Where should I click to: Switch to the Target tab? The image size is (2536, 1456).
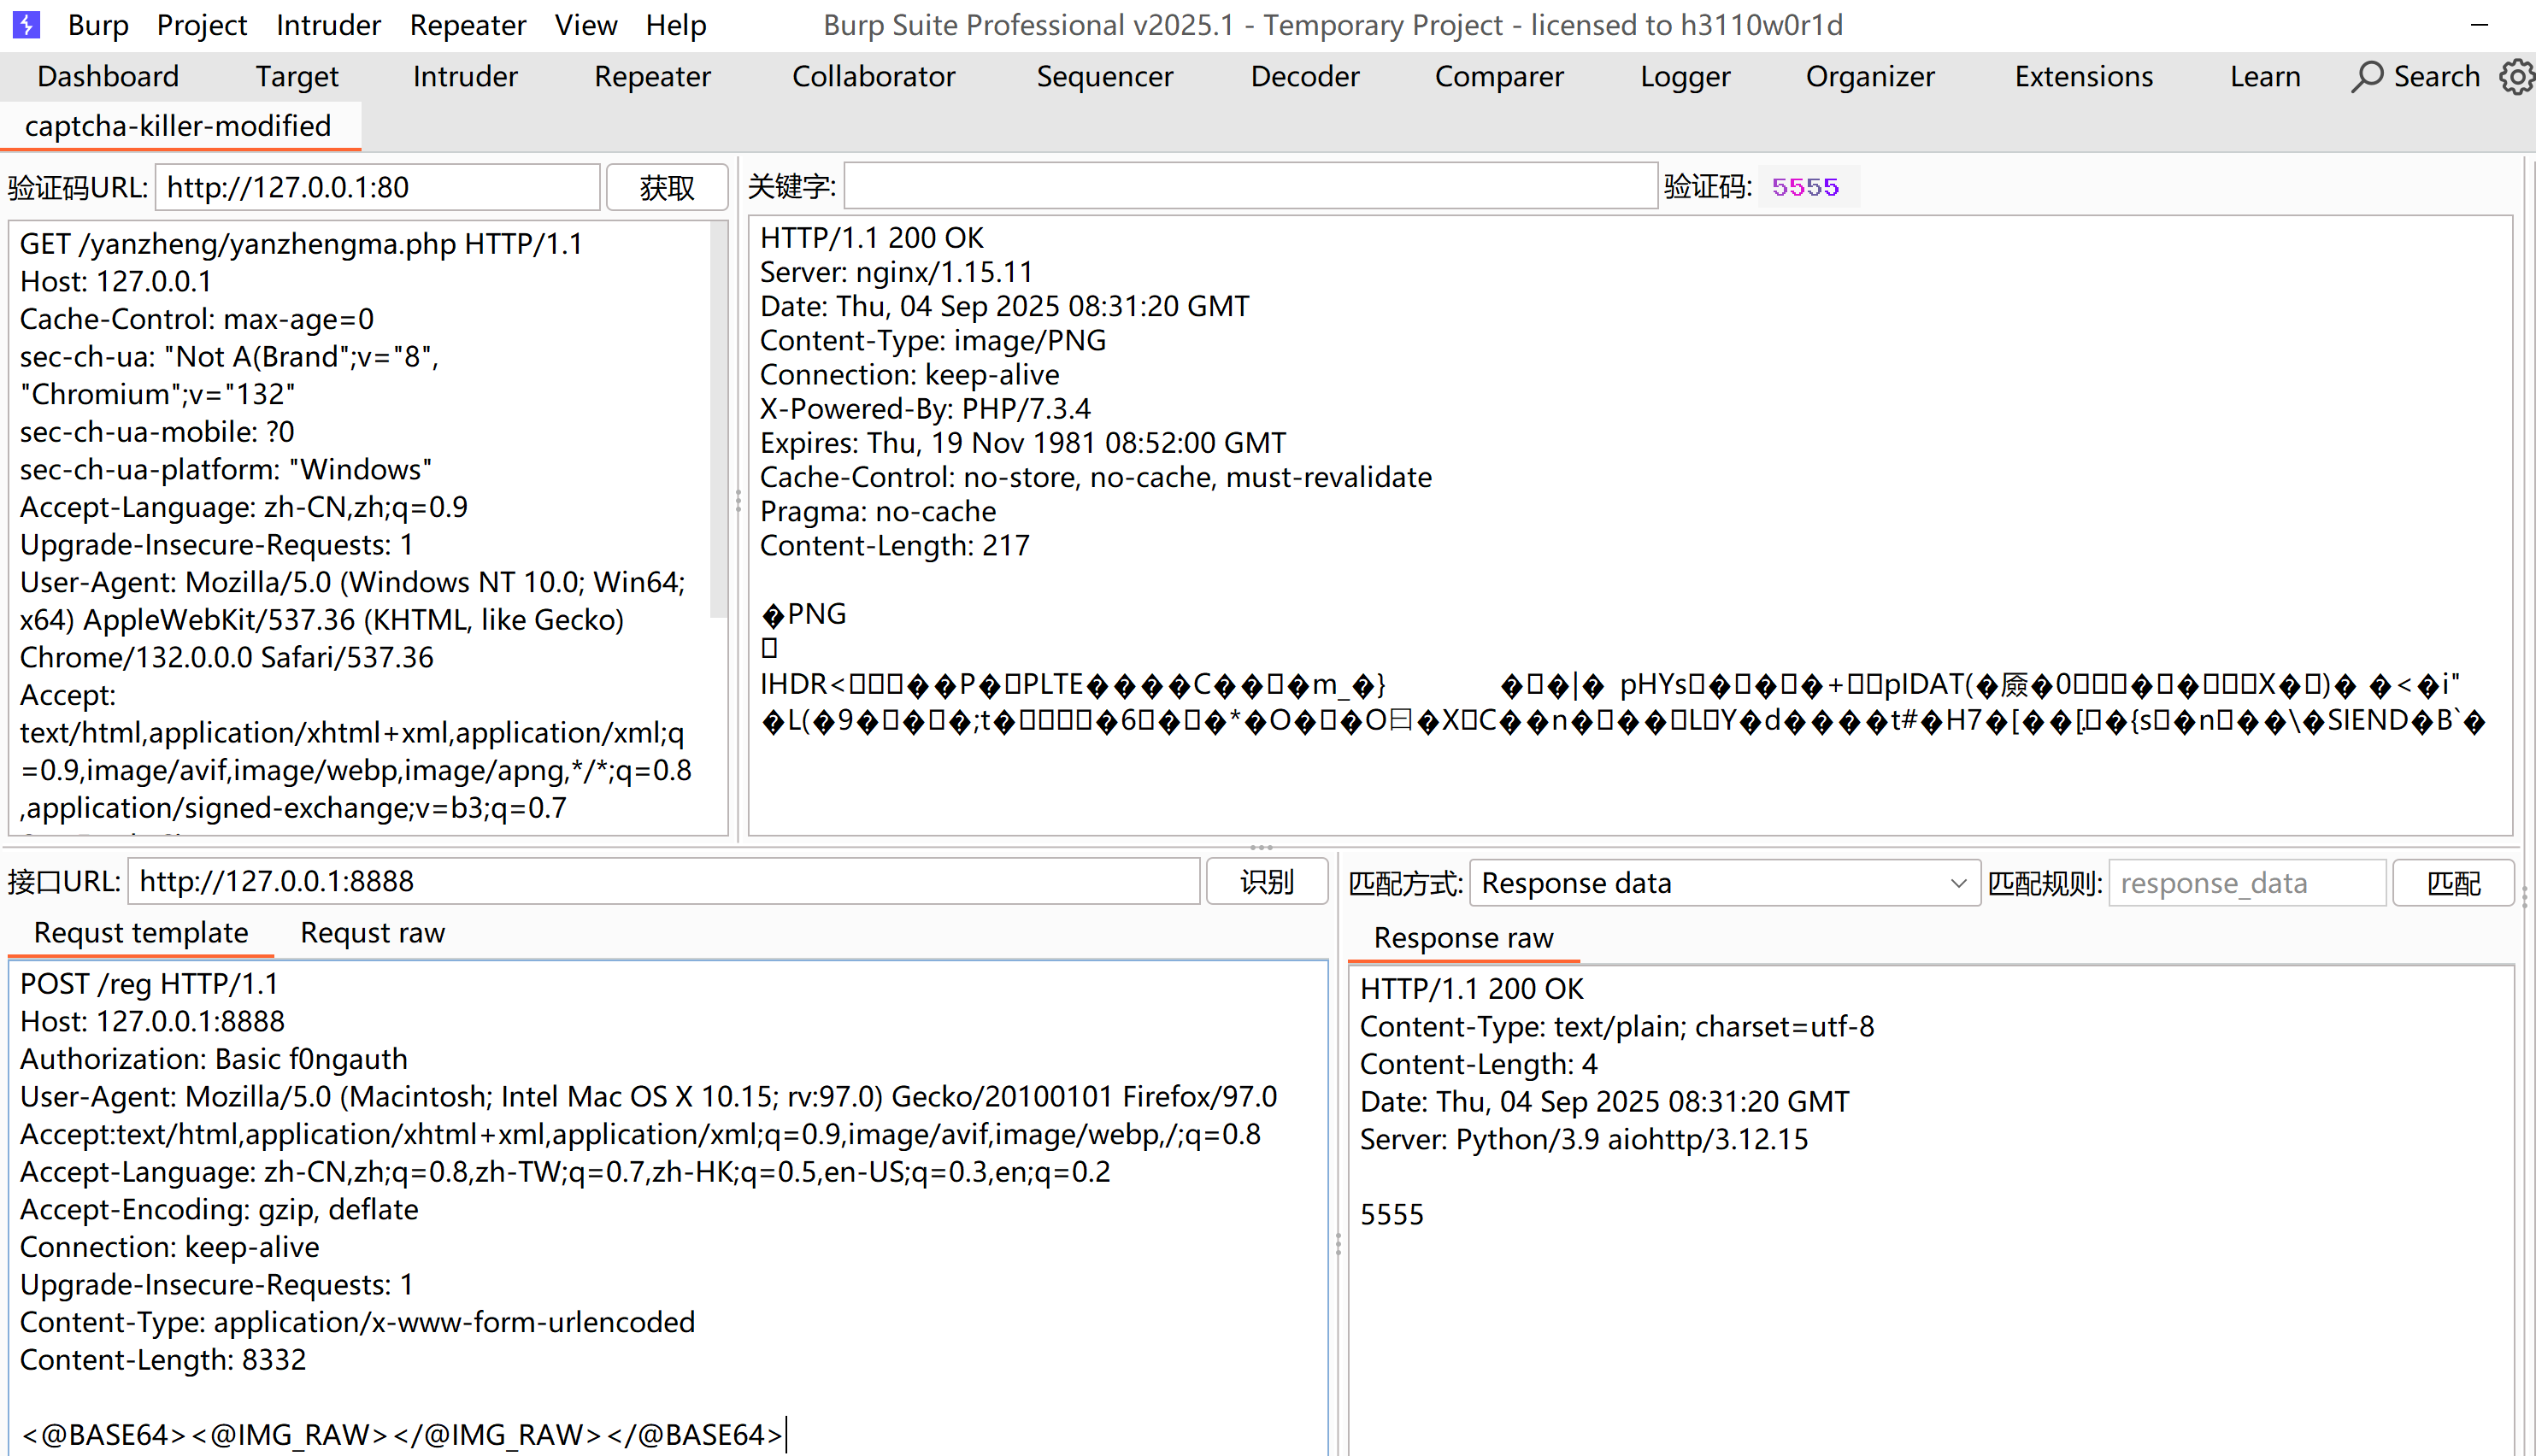(297, 77)
